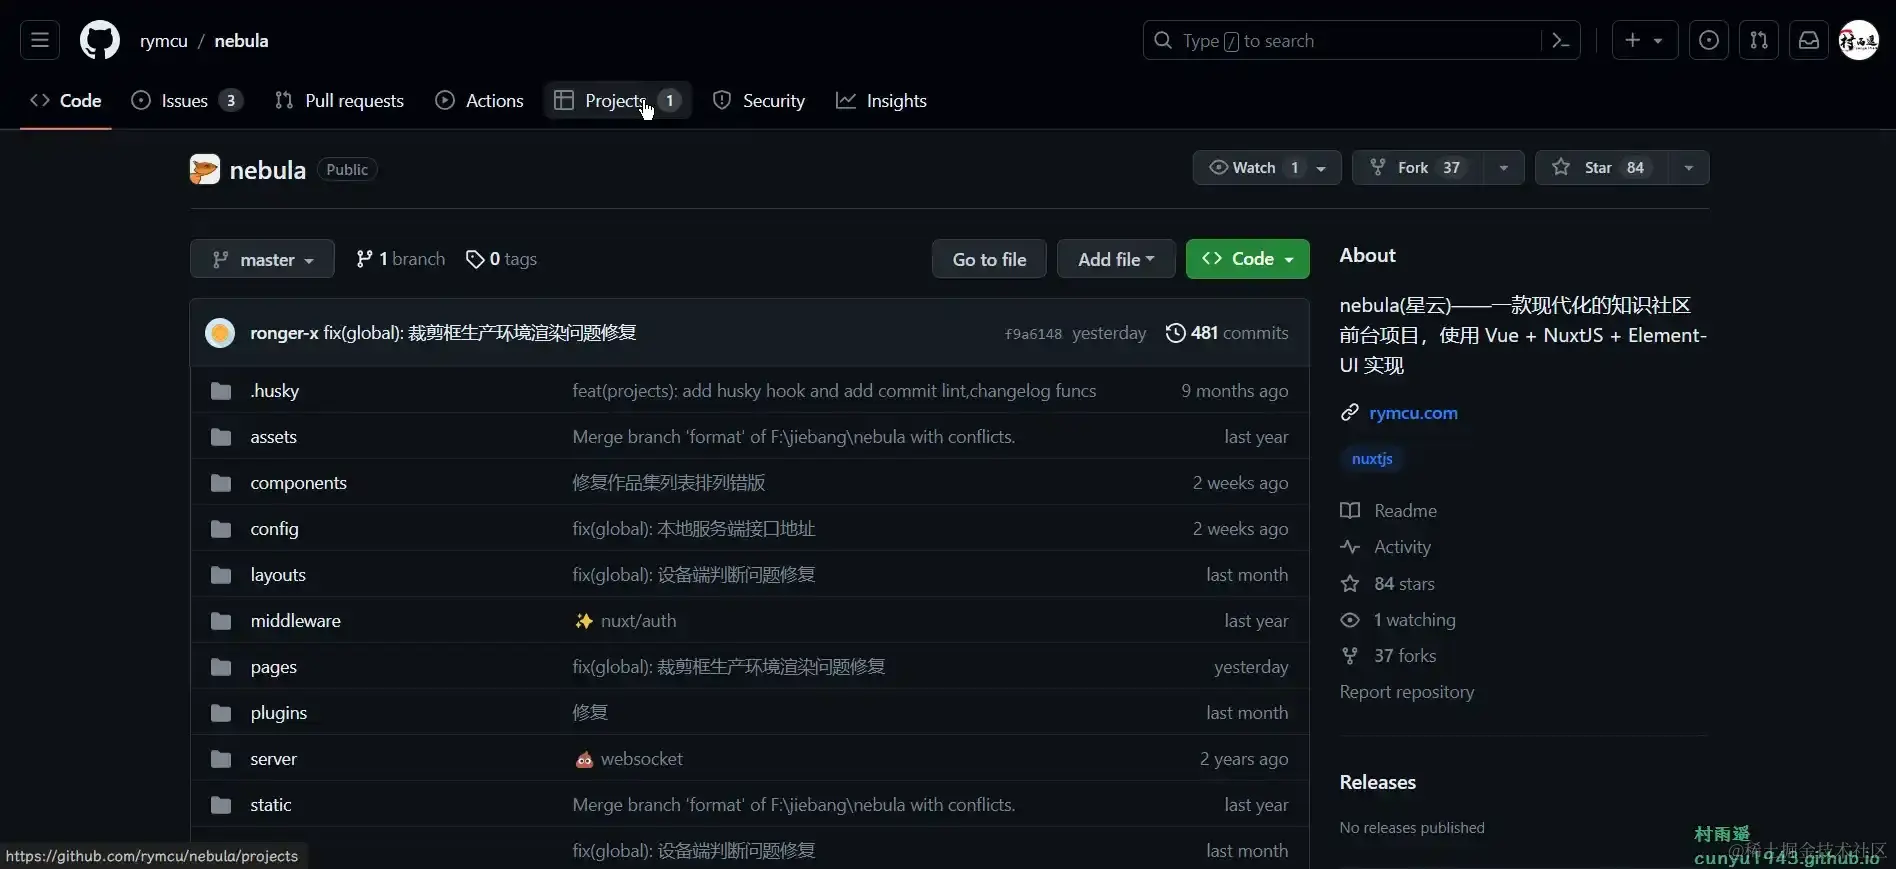Open the green Code dropdown
Viewport: 1896px width, 869px height.
(x=1247, y=259)
